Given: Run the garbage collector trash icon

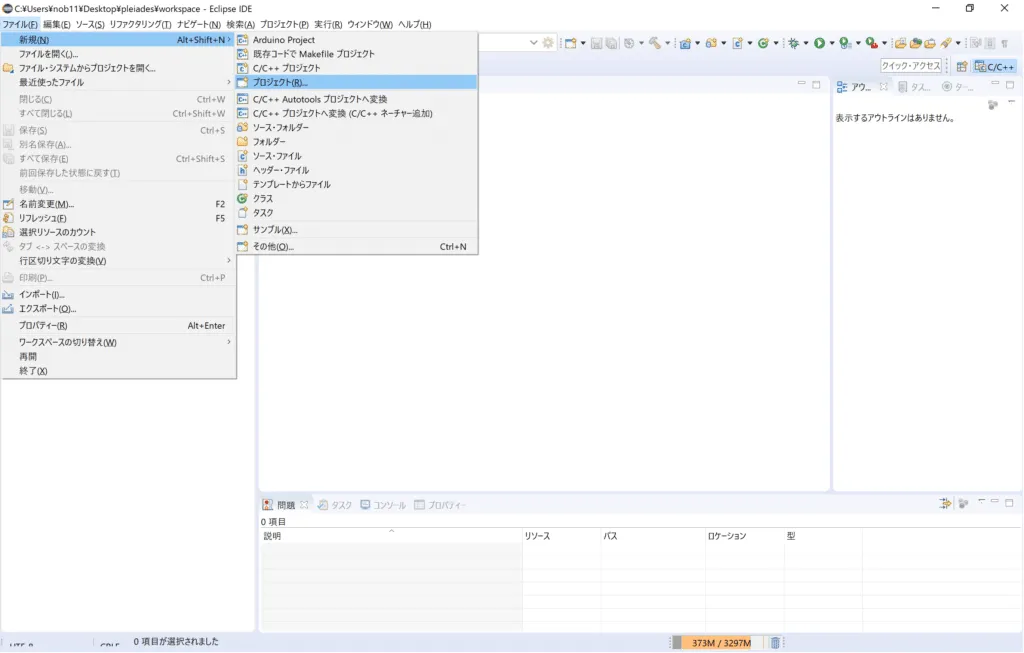Looking at the screenshot, I should [x=775, y=643].
